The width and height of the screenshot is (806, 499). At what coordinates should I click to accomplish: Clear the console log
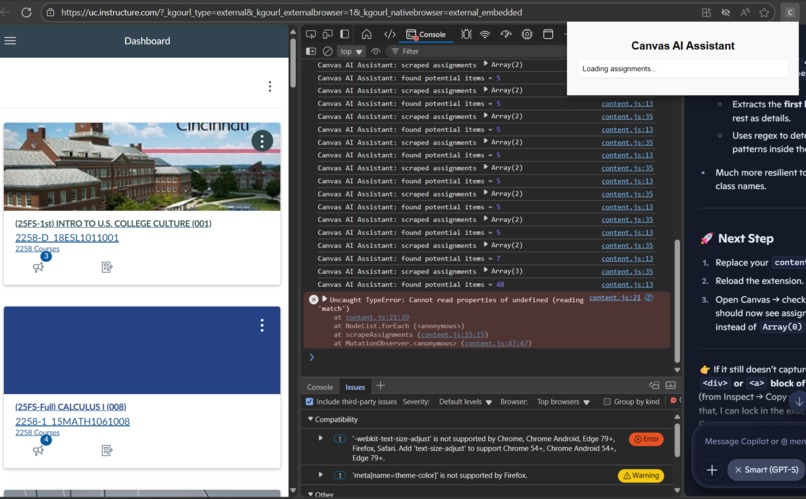[x=327, y=51]
